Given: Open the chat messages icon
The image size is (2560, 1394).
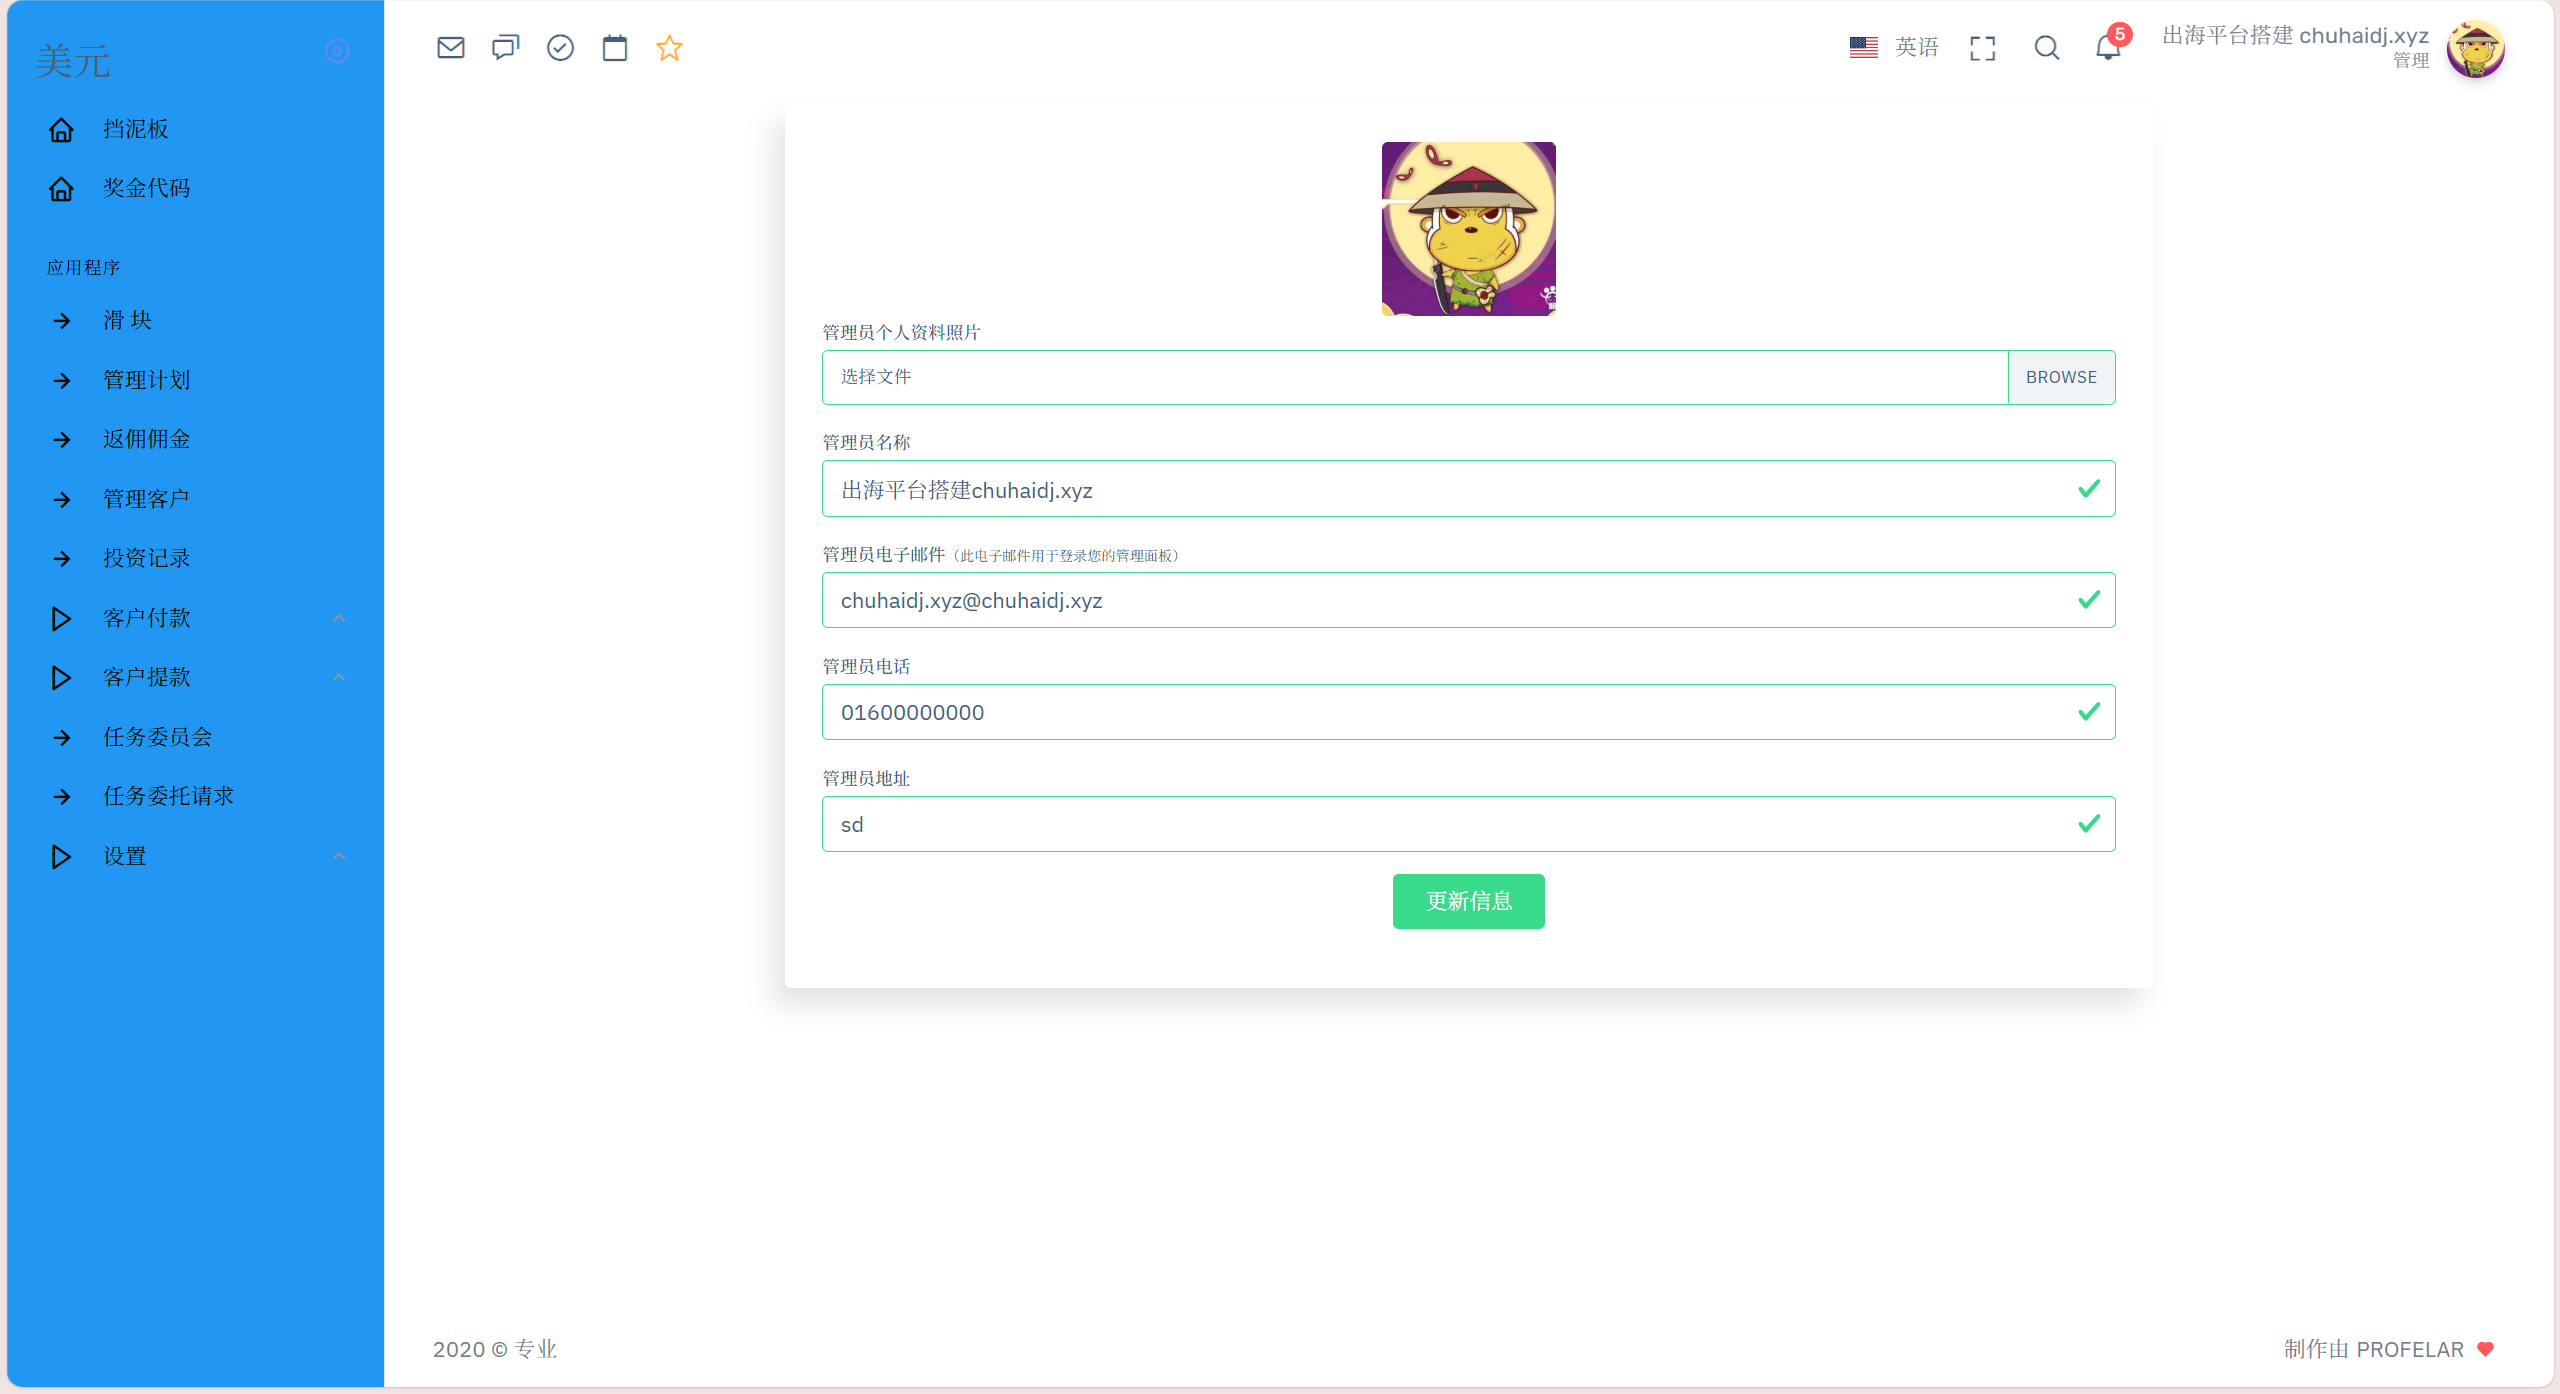Looking at the screenshot, I should [505, 47].
